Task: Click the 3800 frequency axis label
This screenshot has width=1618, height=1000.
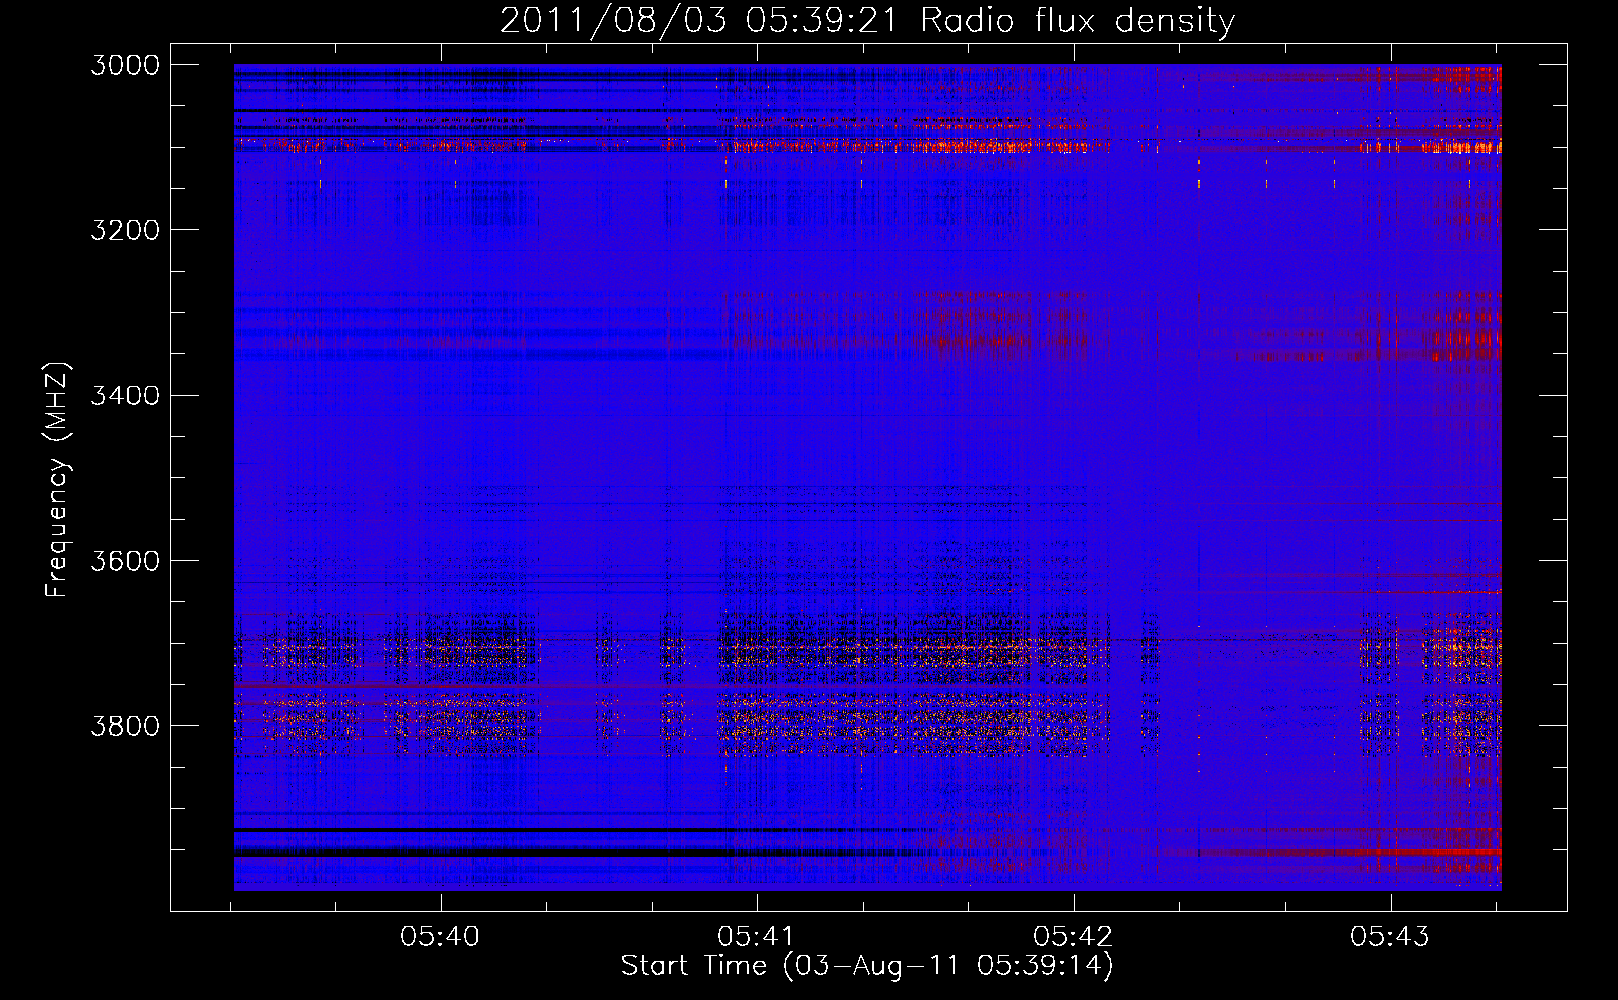Action: point(125,725)
